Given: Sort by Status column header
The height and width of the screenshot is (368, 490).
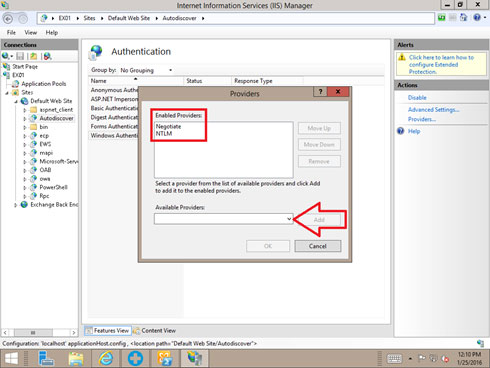Looking at the screenshot, I should [x=207, y=81].
